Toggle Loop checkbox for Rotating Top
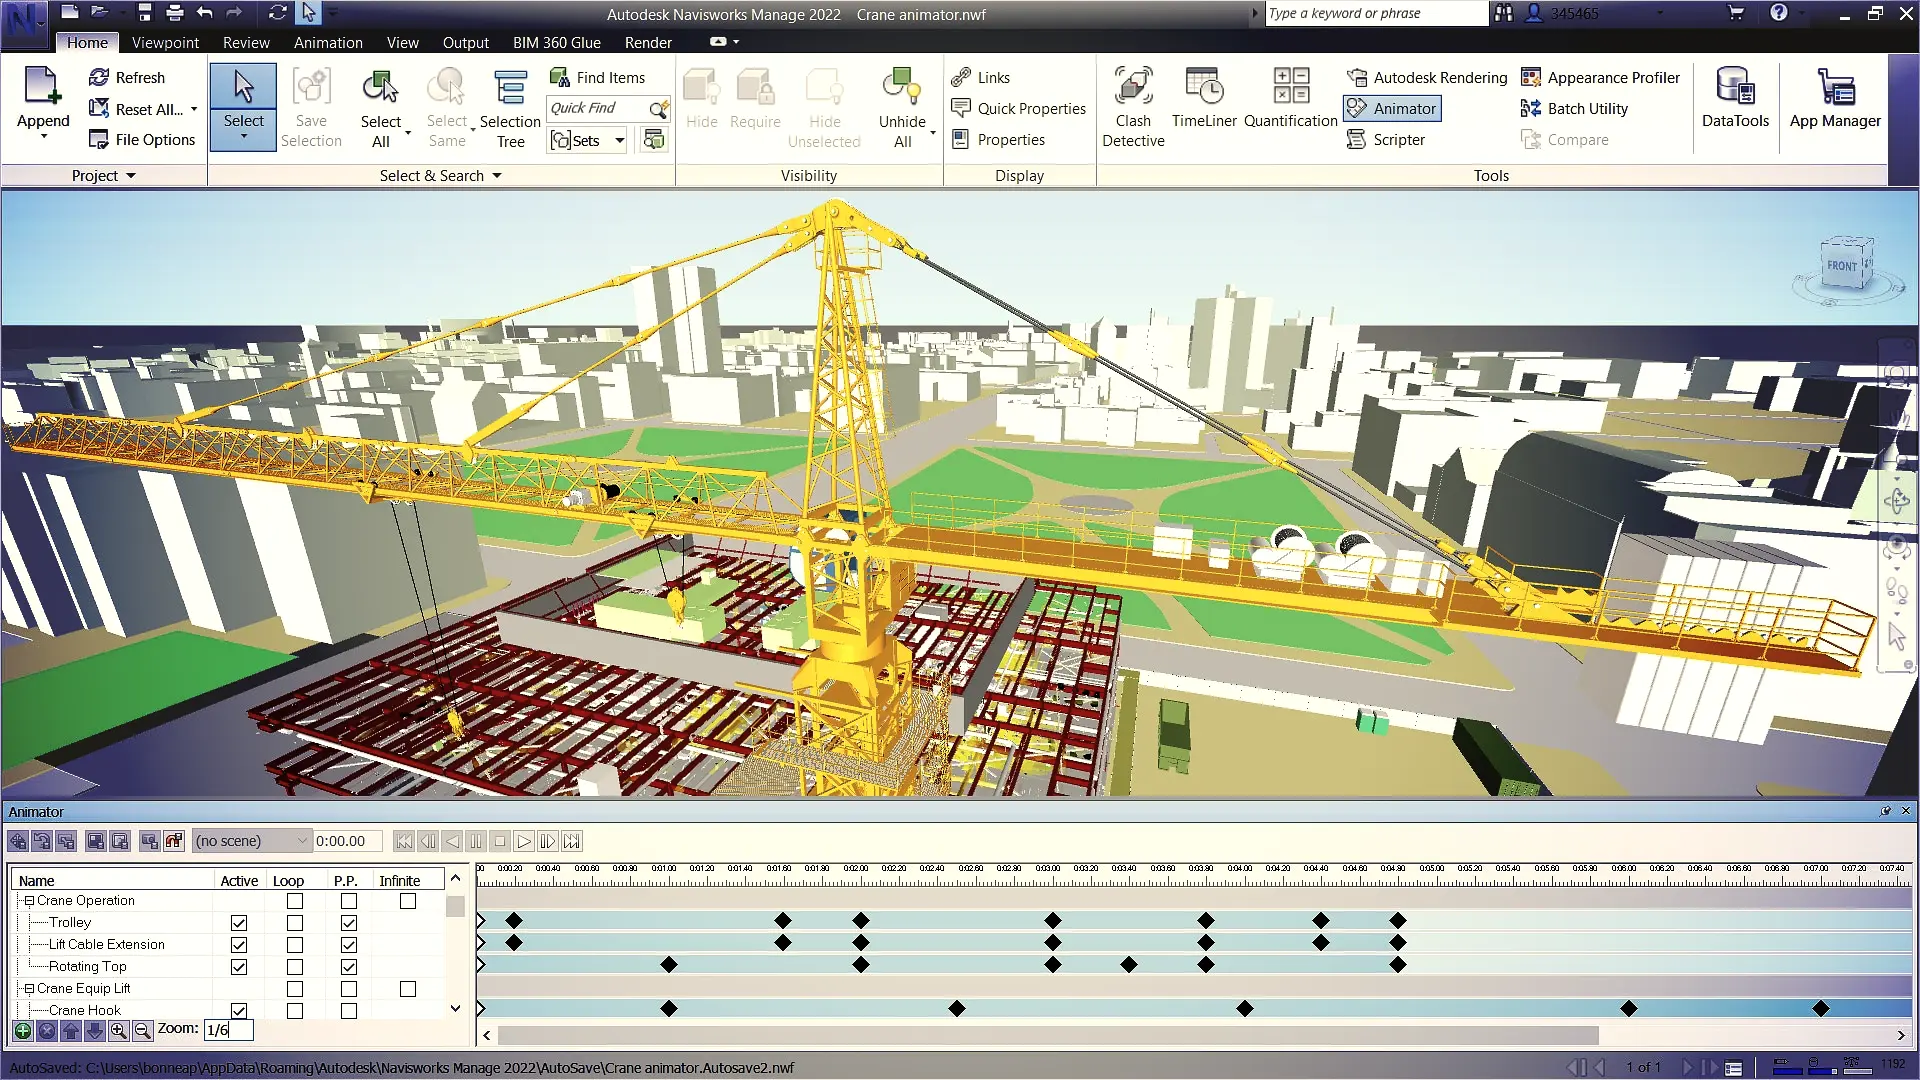The image size is (1920, 1080). tap(295, 967)
